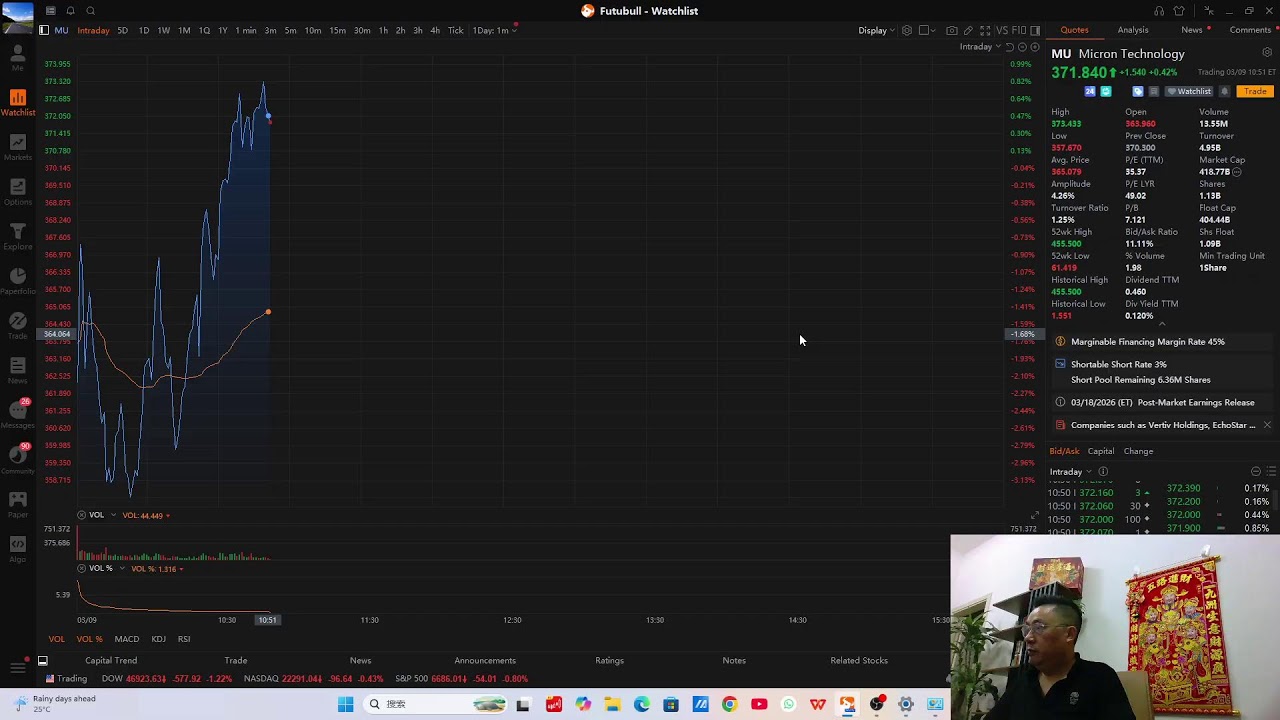Collapse the quote details chevron
Image resolution: width=1280 pixels, height=720 pixels.
point(1161,325)
